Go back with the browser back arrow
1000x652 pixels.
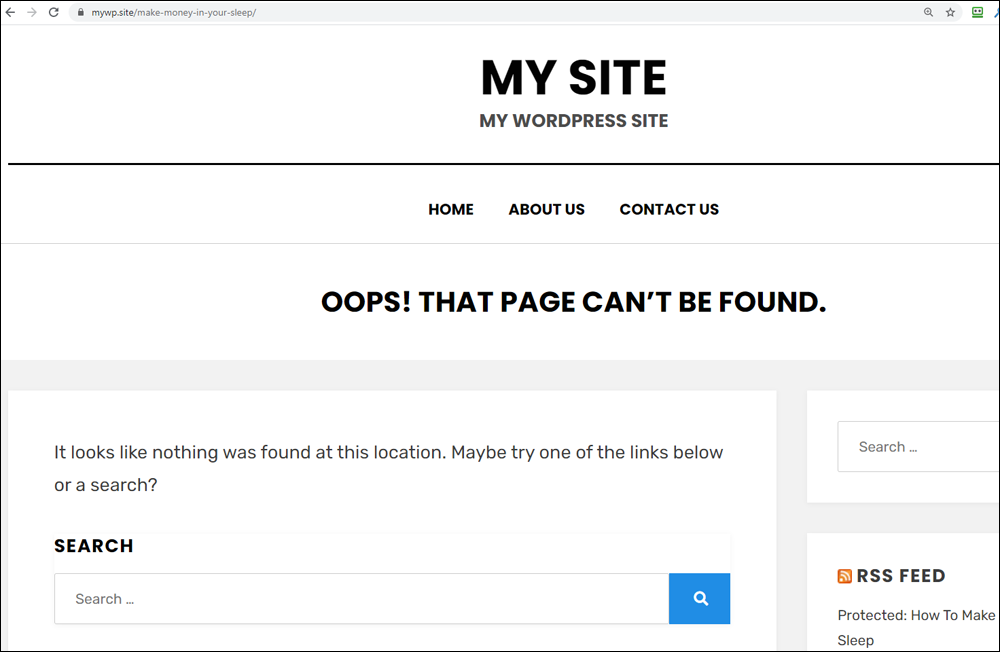(x=10, y=12)
